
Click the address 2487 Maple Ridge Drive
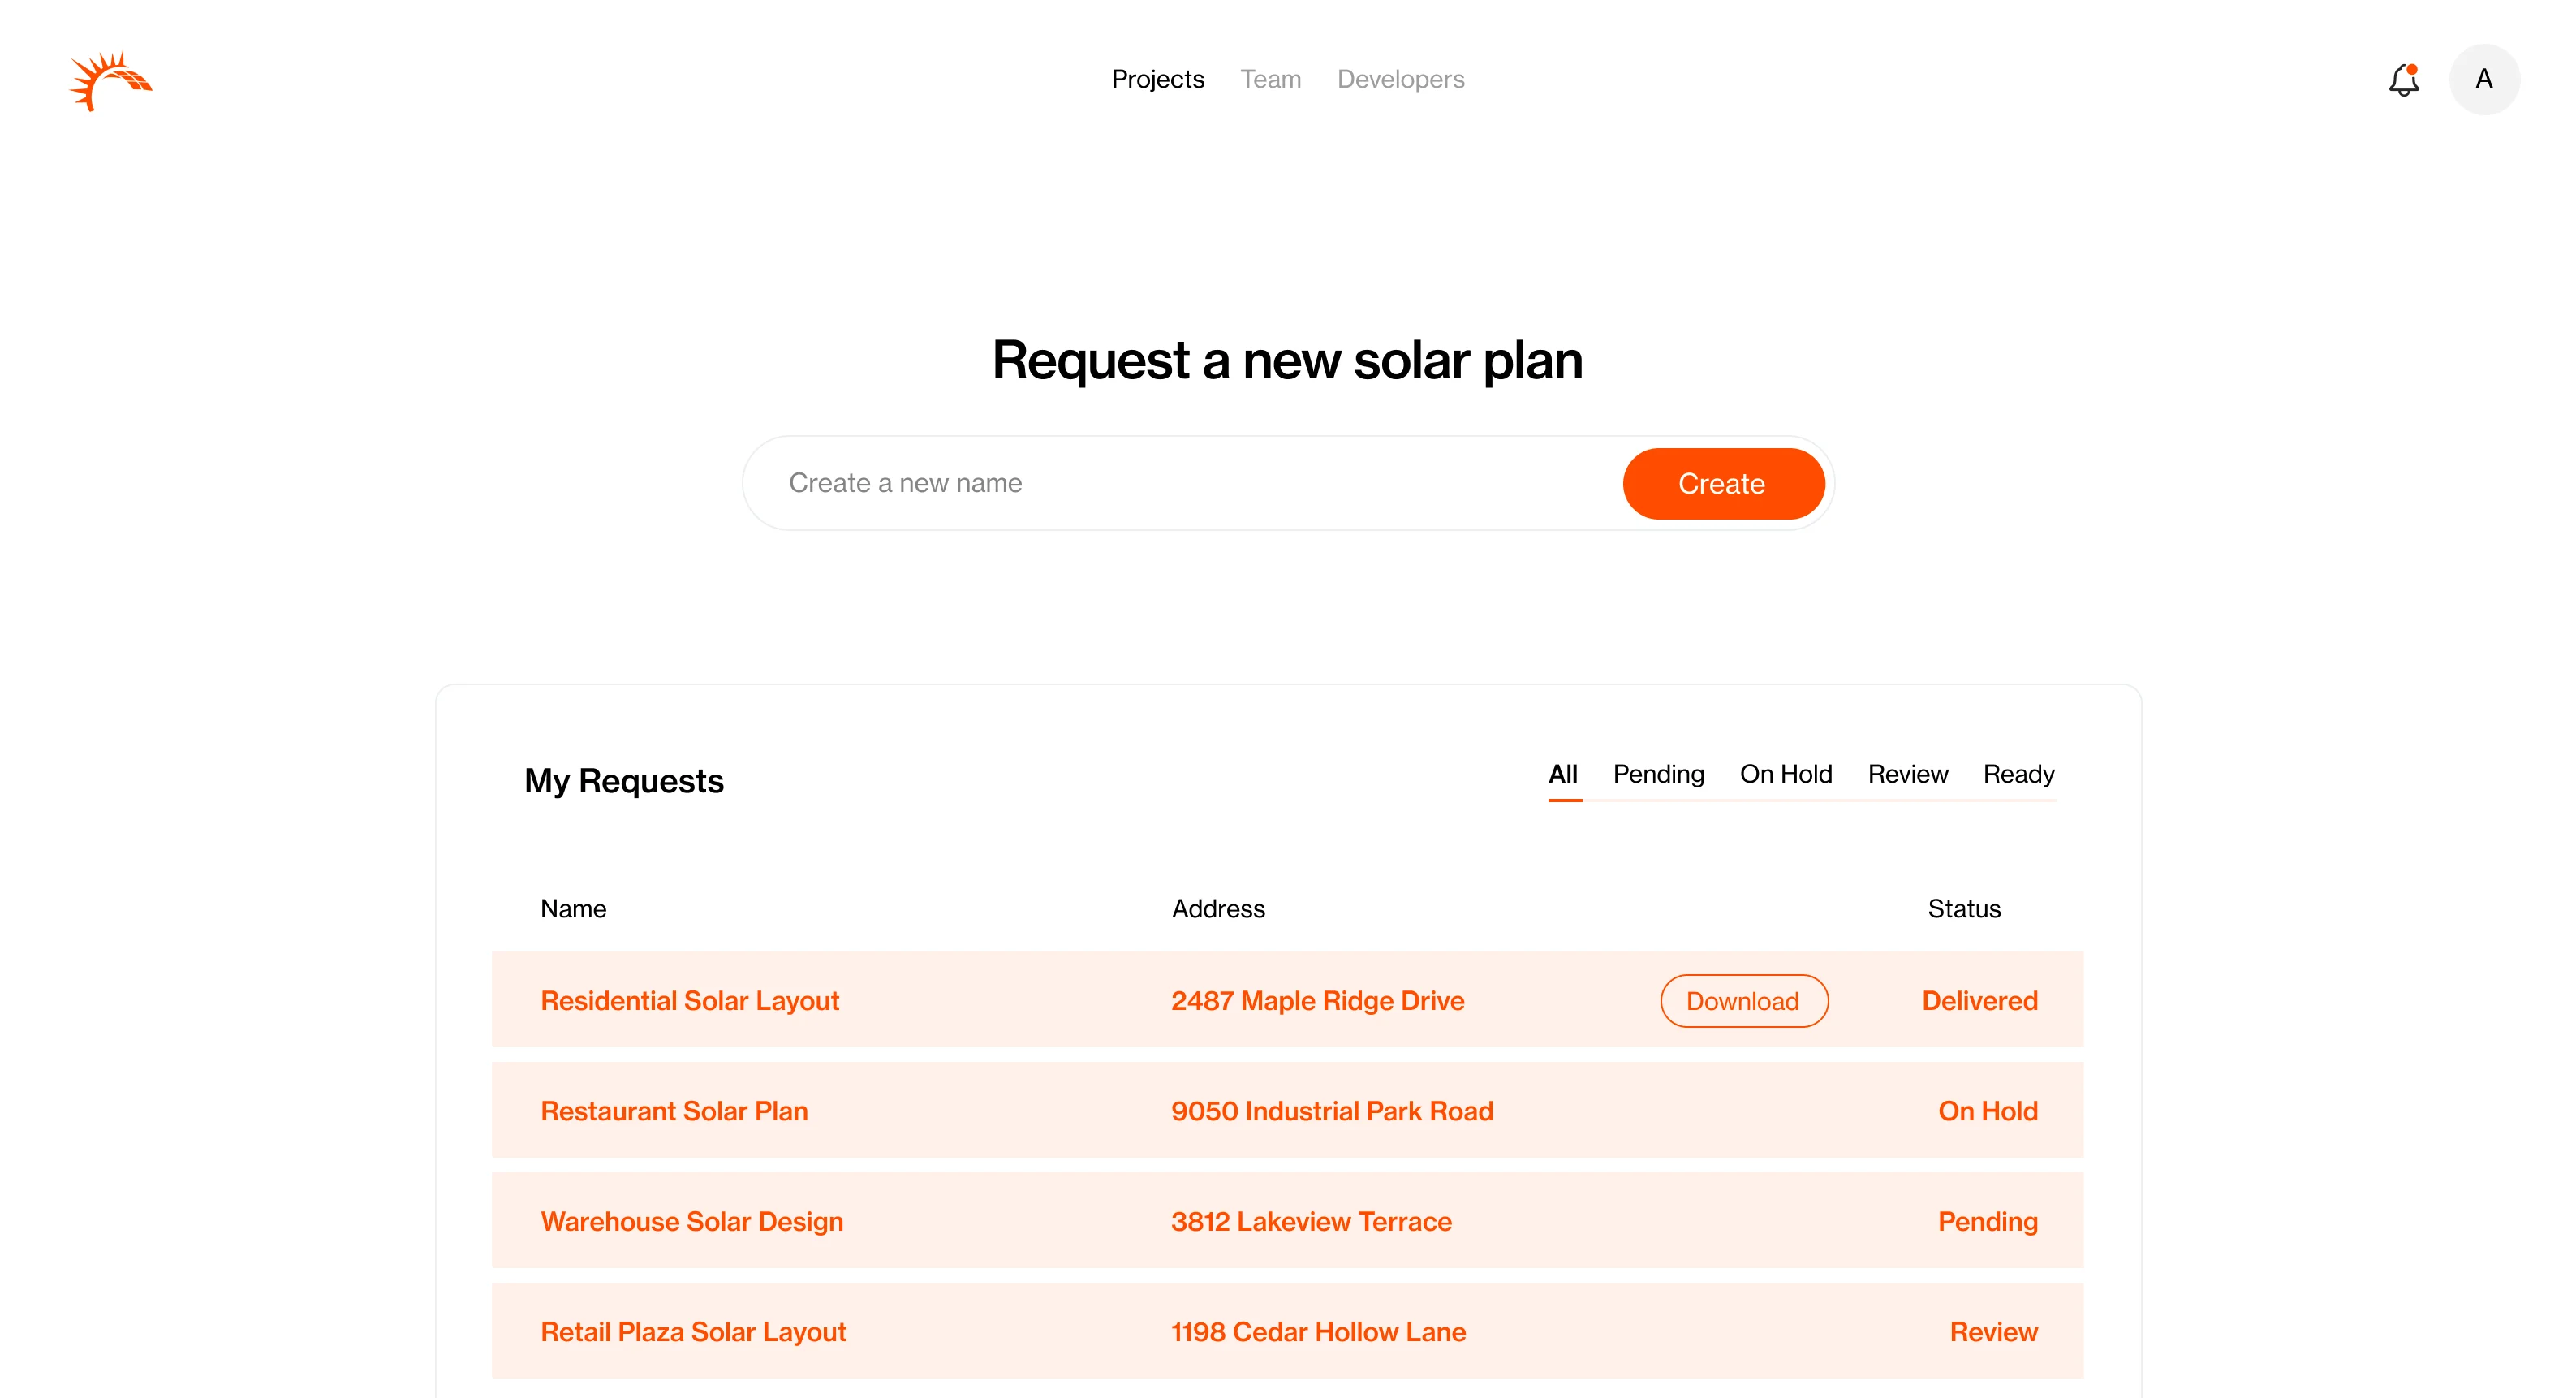point(1317,1001)
